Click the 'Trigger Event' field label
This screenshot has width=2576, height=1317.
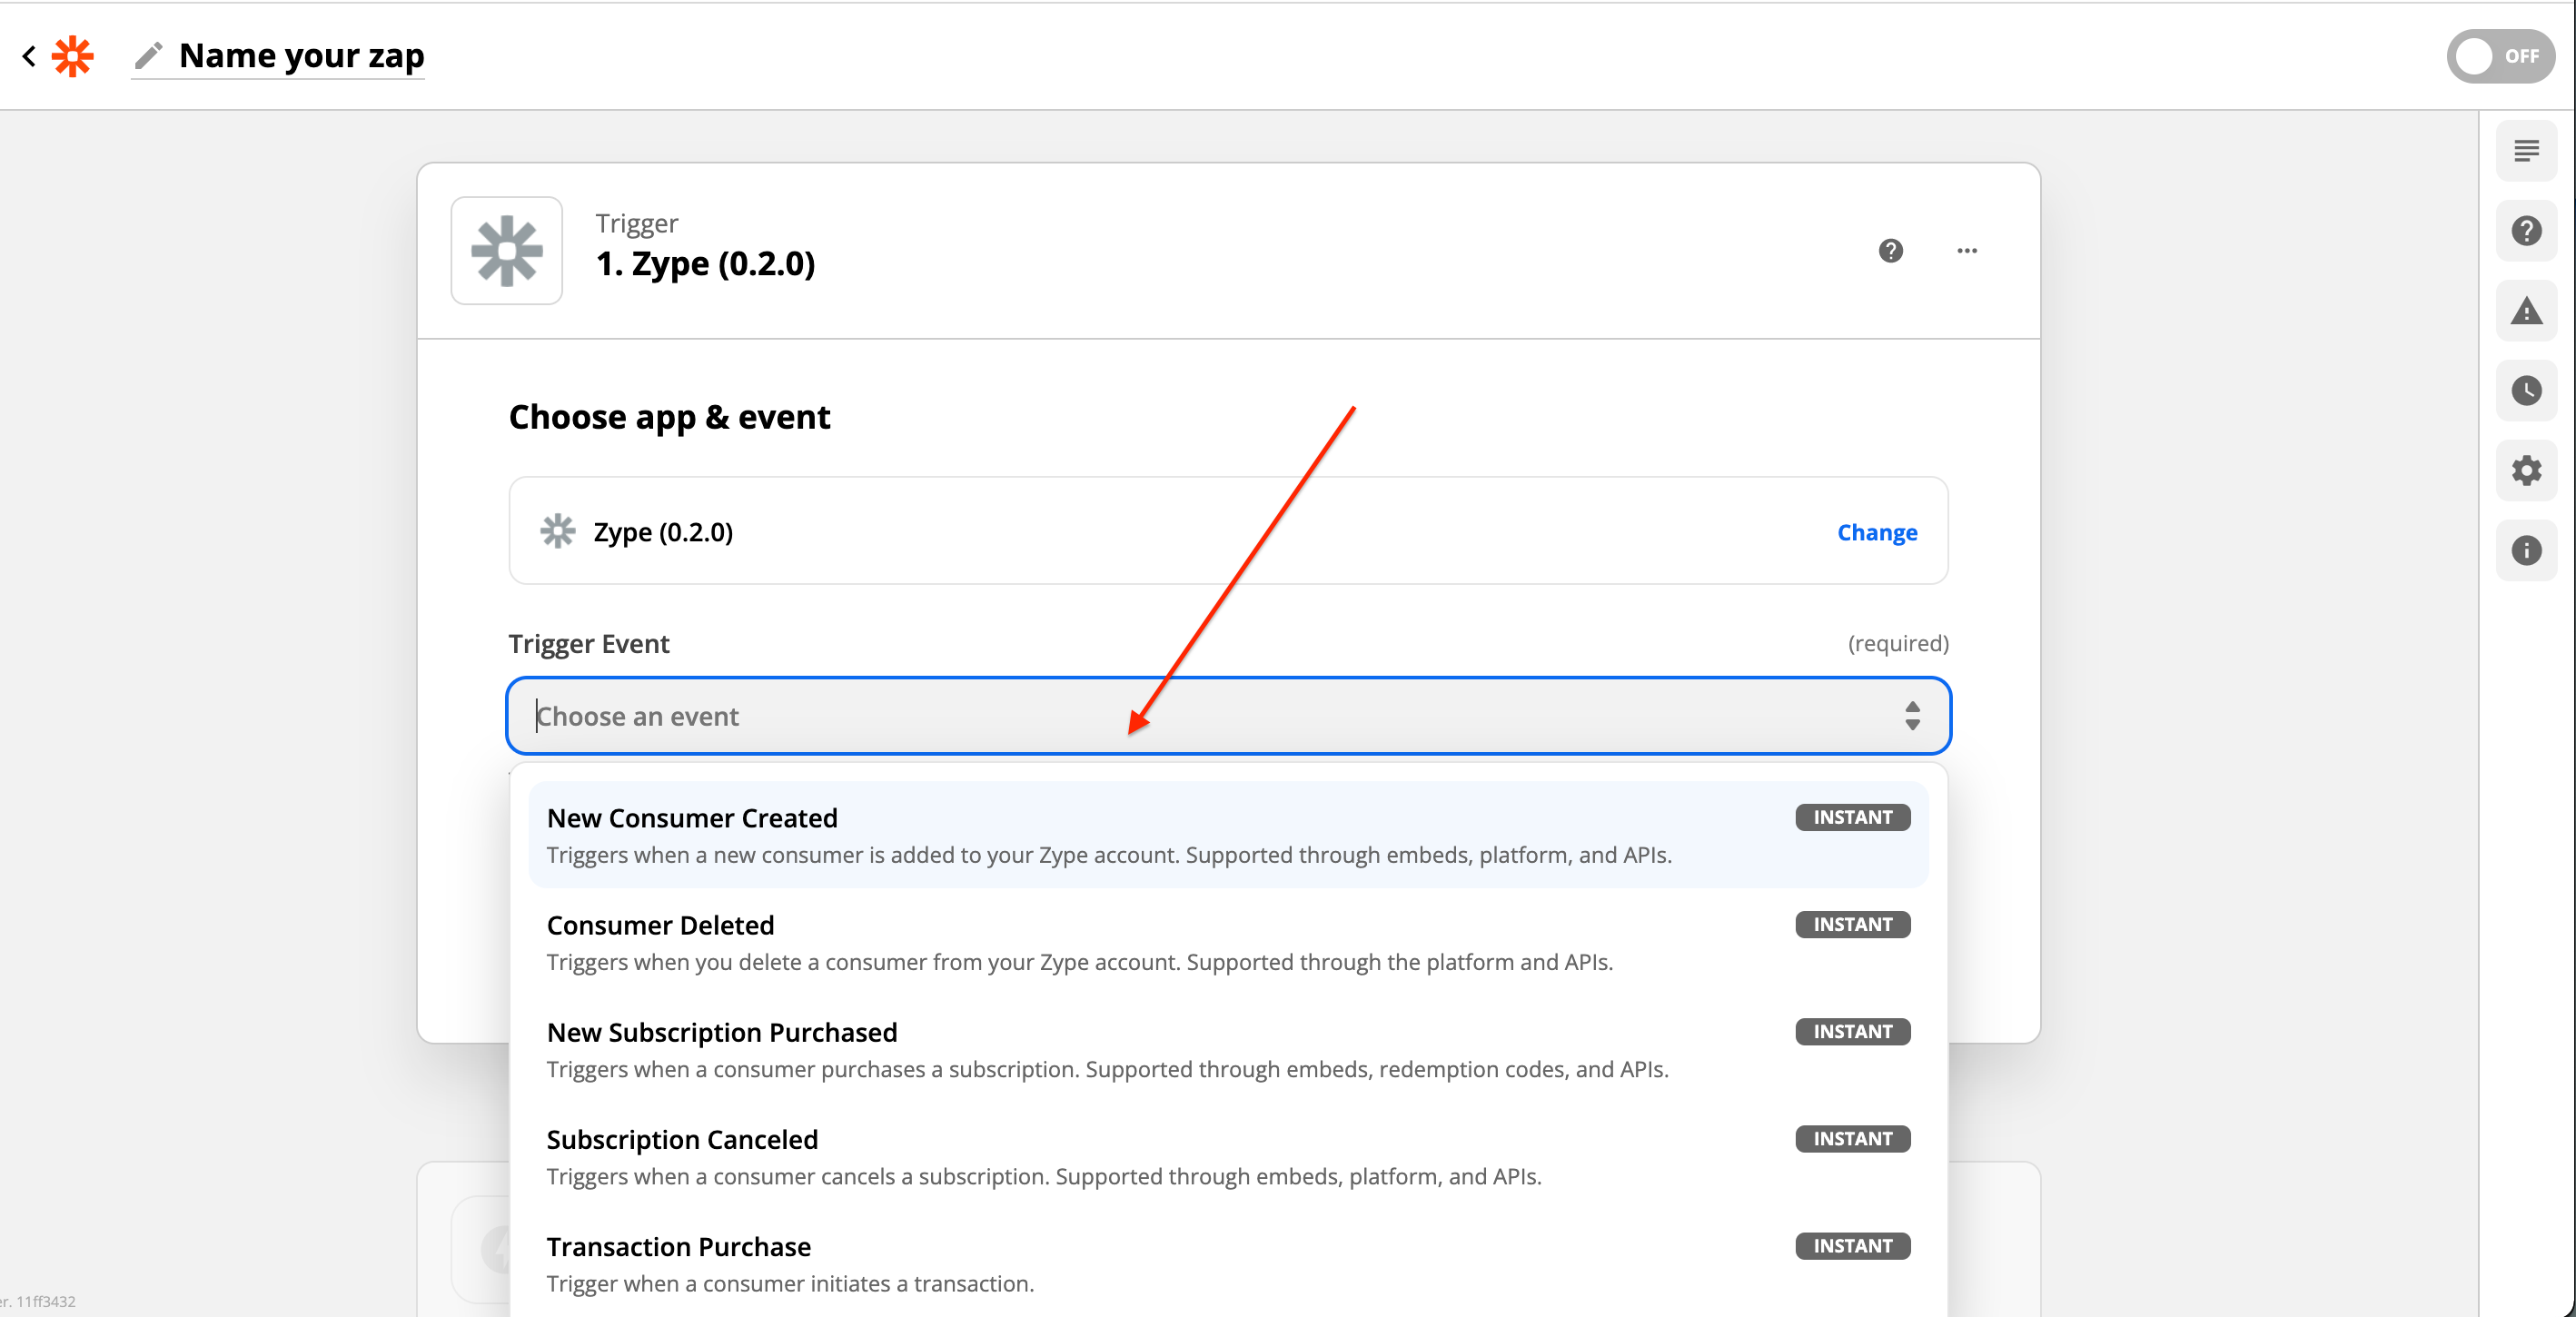click(589, 643)
